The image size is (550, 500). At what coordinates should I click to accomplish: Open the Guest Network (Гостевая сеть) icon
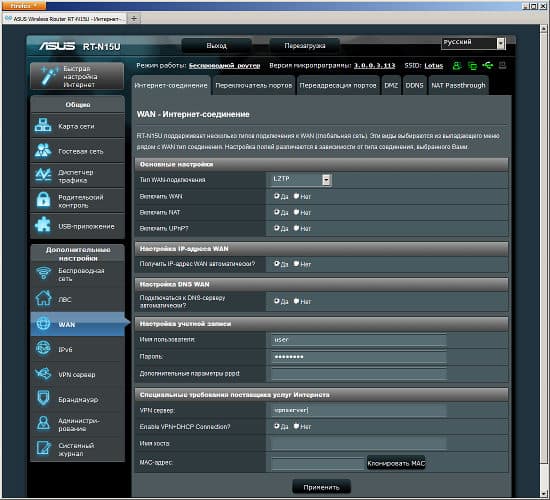43,151
